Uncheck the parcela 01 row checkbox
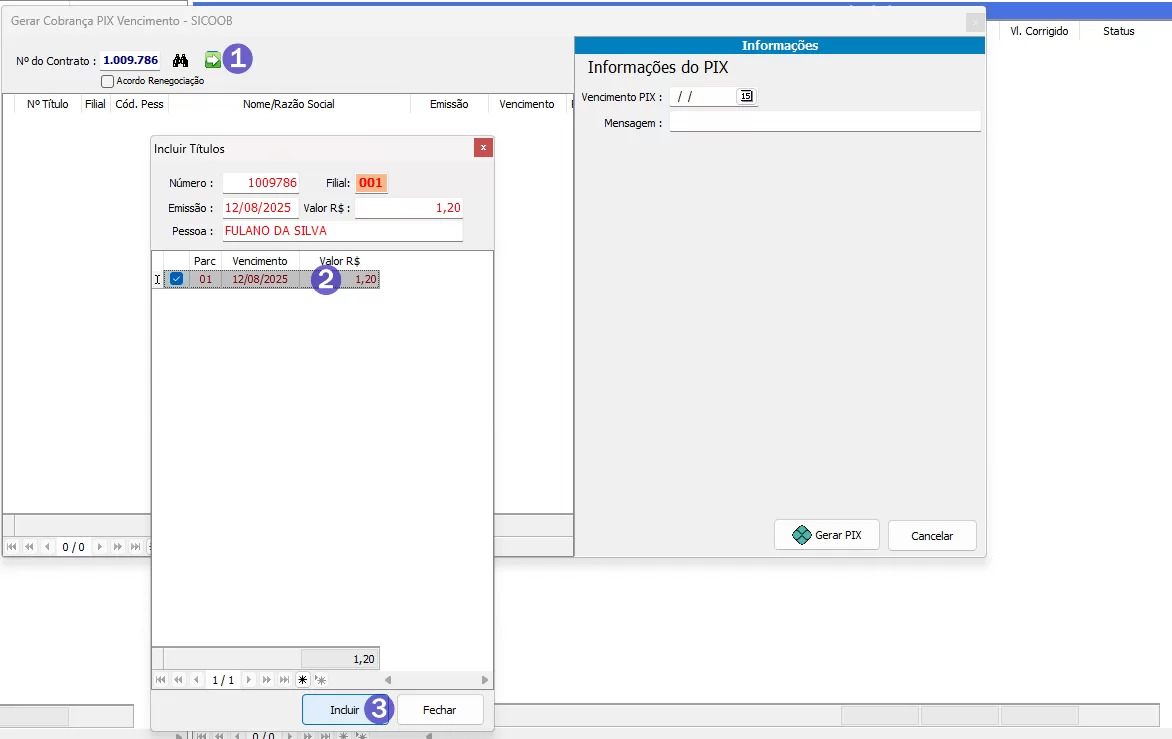This screenshot has height=739, width=1172. 177,280
